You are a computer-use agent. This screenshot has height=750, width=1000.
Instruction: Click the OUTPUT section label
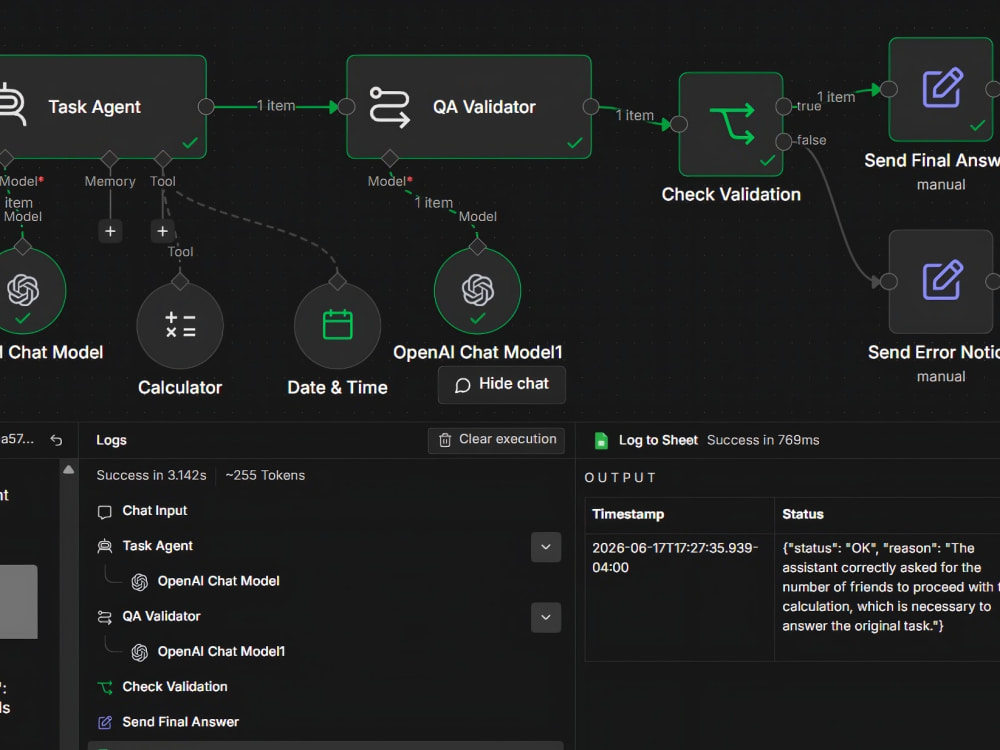(619, 478)
